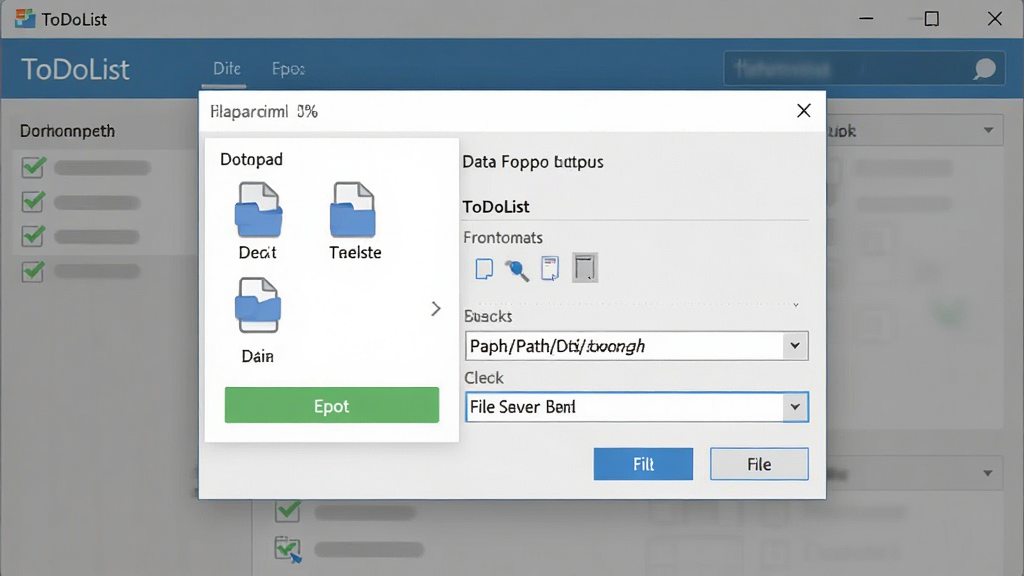Toggle the third checkbox under Dorhonnpeth
1024x576 pixels.
[x=33, y=236]
